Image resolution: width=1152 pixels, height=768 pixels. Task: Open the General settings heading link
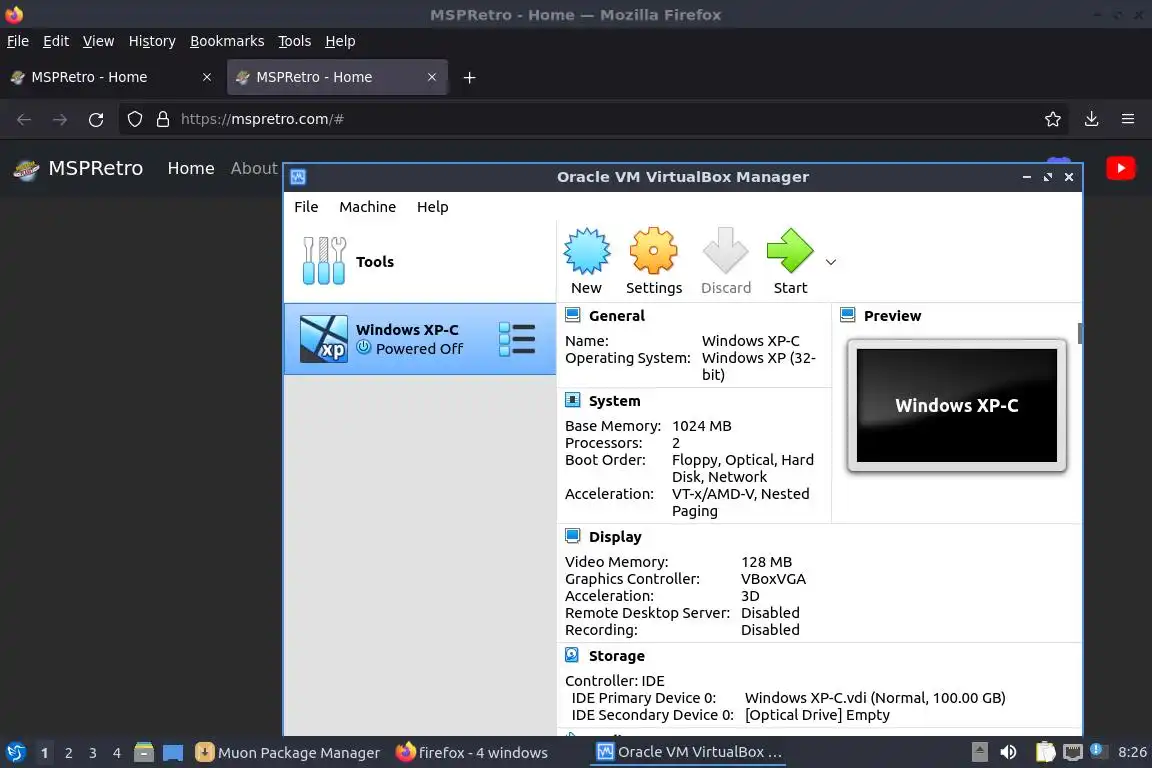tap(616, 316)
